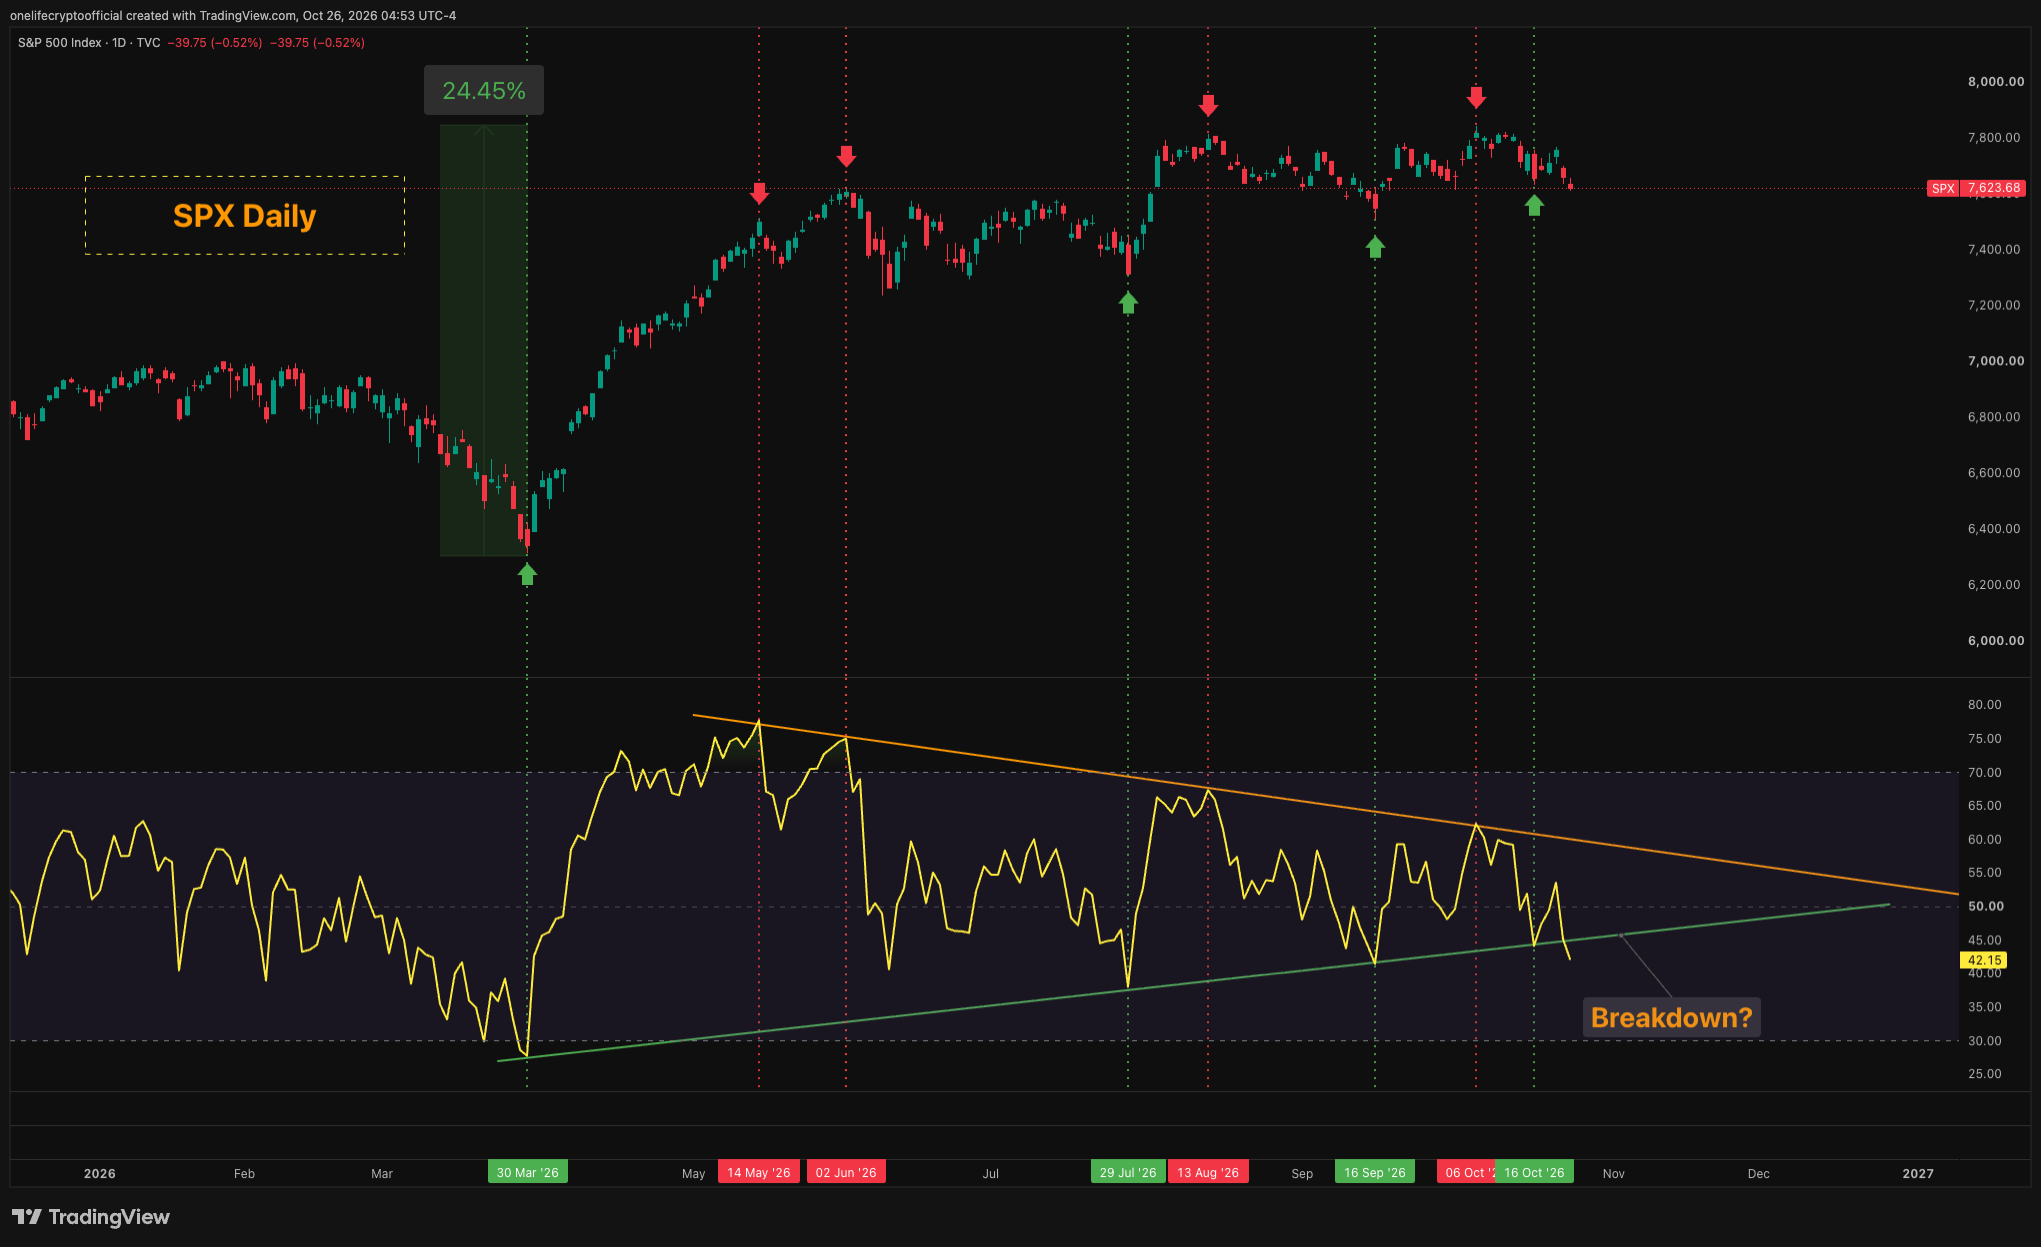Screen dimensions: 2041x1247
Task: Click the 6,600.00 price axis label
Action: pyautogui.click(x=1994, y=473)
